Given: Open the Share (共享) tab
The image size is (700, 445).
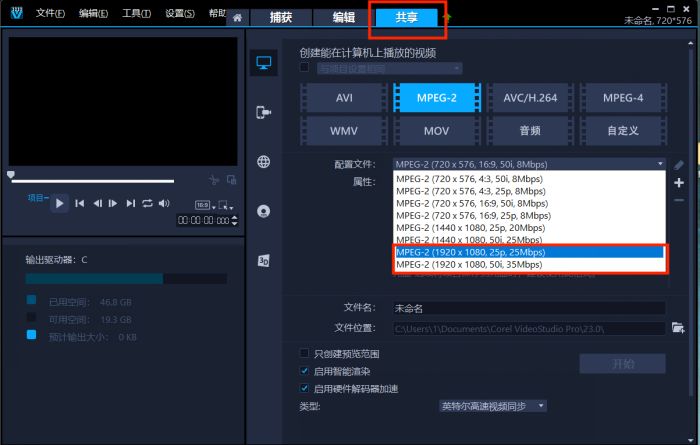Looking at the screenshot, I should tap(406, 17).
